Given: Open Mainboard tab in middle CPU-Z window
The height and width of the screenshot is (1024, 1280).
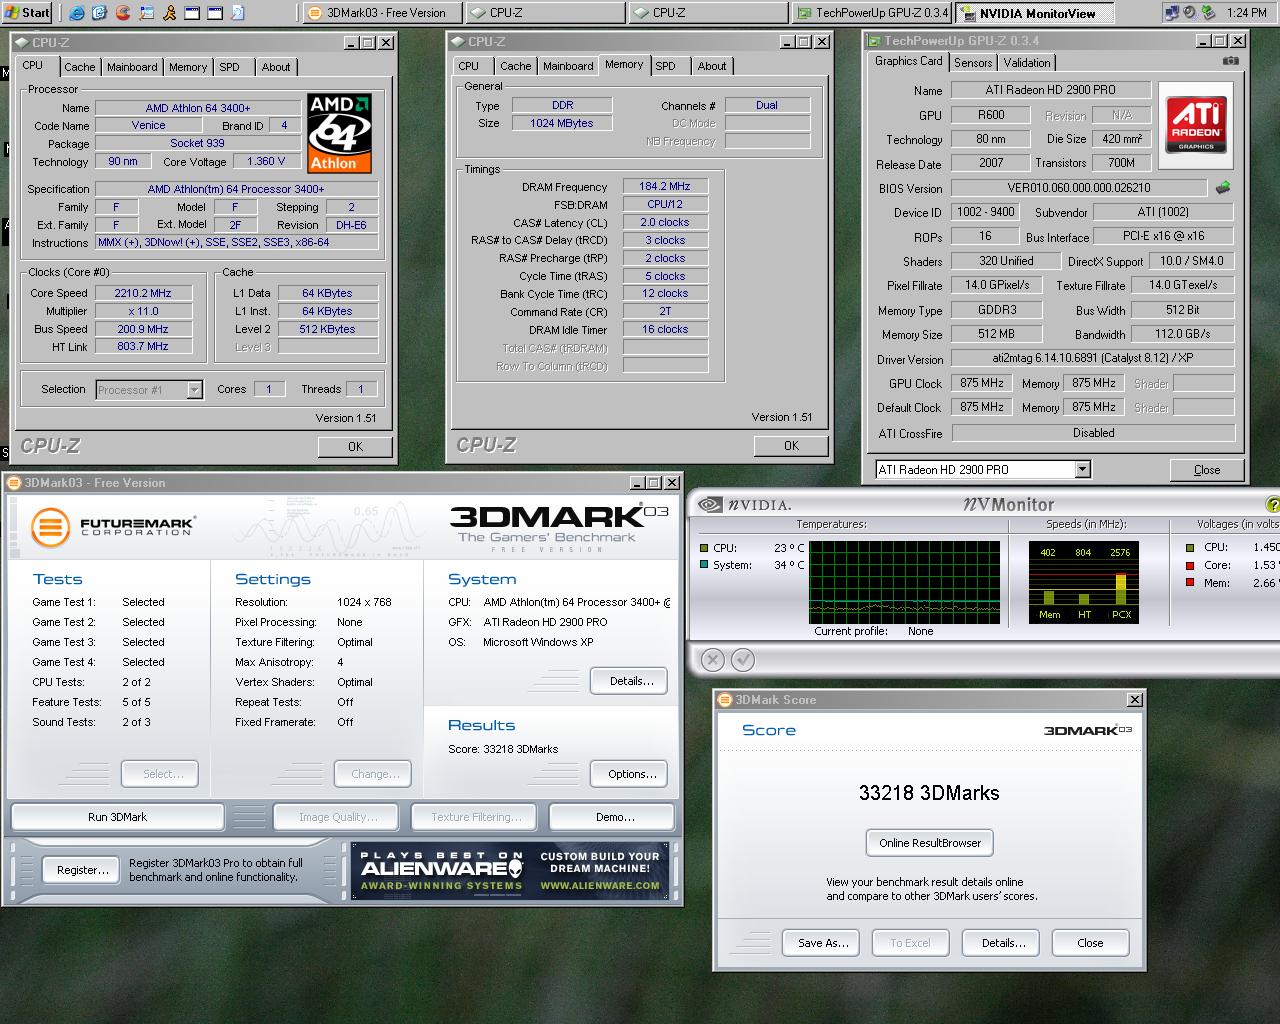Looking at the screenshot, I should coord(568,66).
